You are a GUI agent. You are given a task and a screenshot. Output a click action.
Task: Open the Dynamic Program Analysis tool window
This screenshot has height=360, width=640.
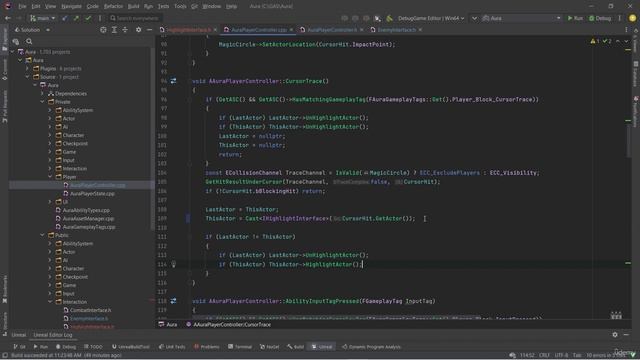pos(371,347)
